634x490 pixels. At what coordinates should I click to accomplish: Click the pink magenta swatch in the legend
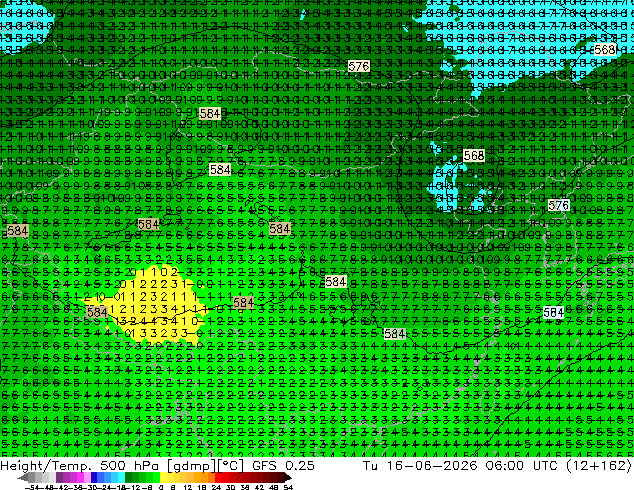[x=80, y=478]
